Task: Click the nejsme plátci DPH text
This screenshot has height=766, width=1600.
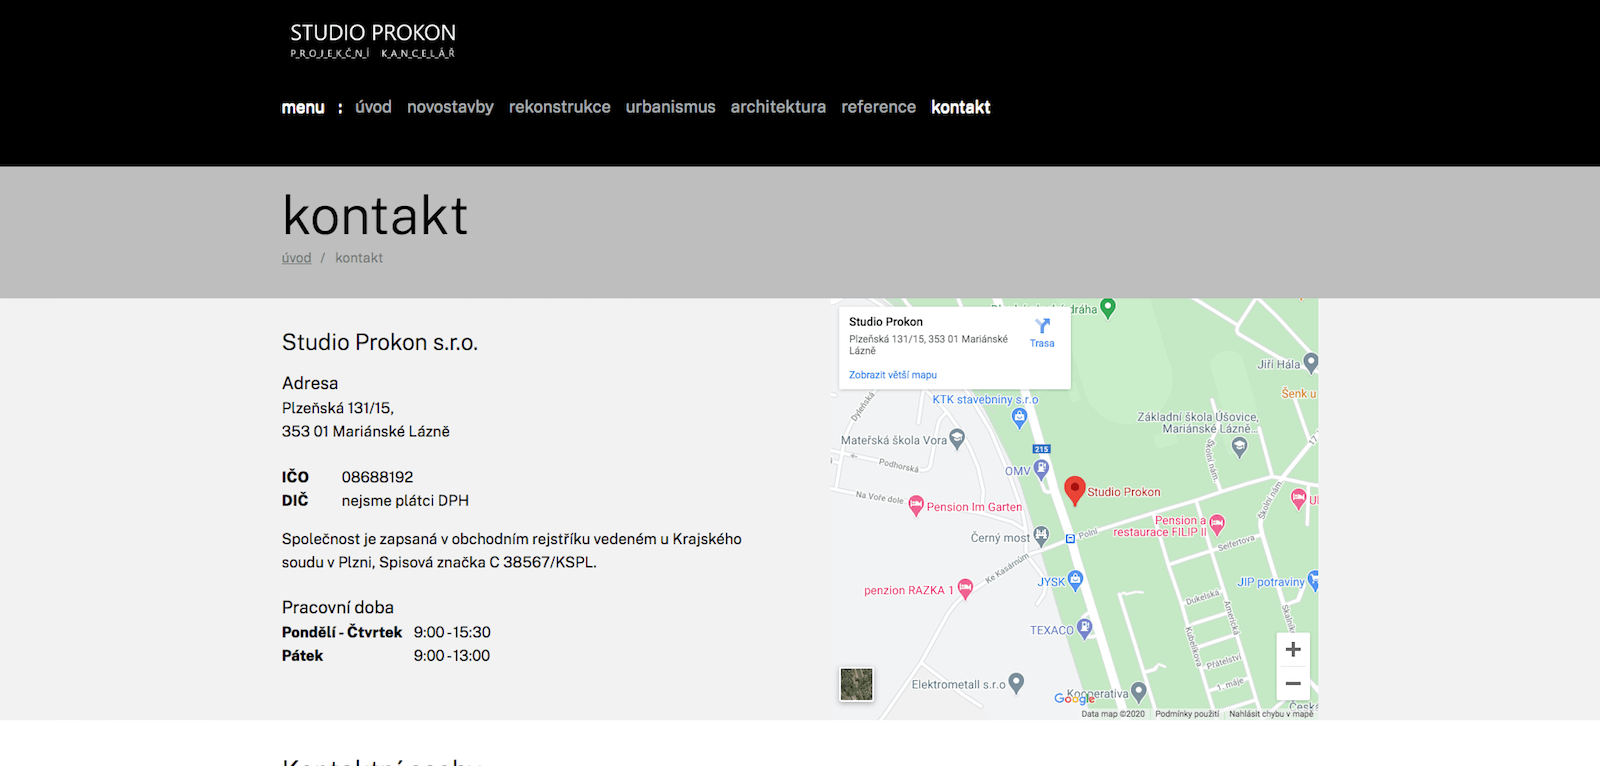Action: (x=405, y=501)
